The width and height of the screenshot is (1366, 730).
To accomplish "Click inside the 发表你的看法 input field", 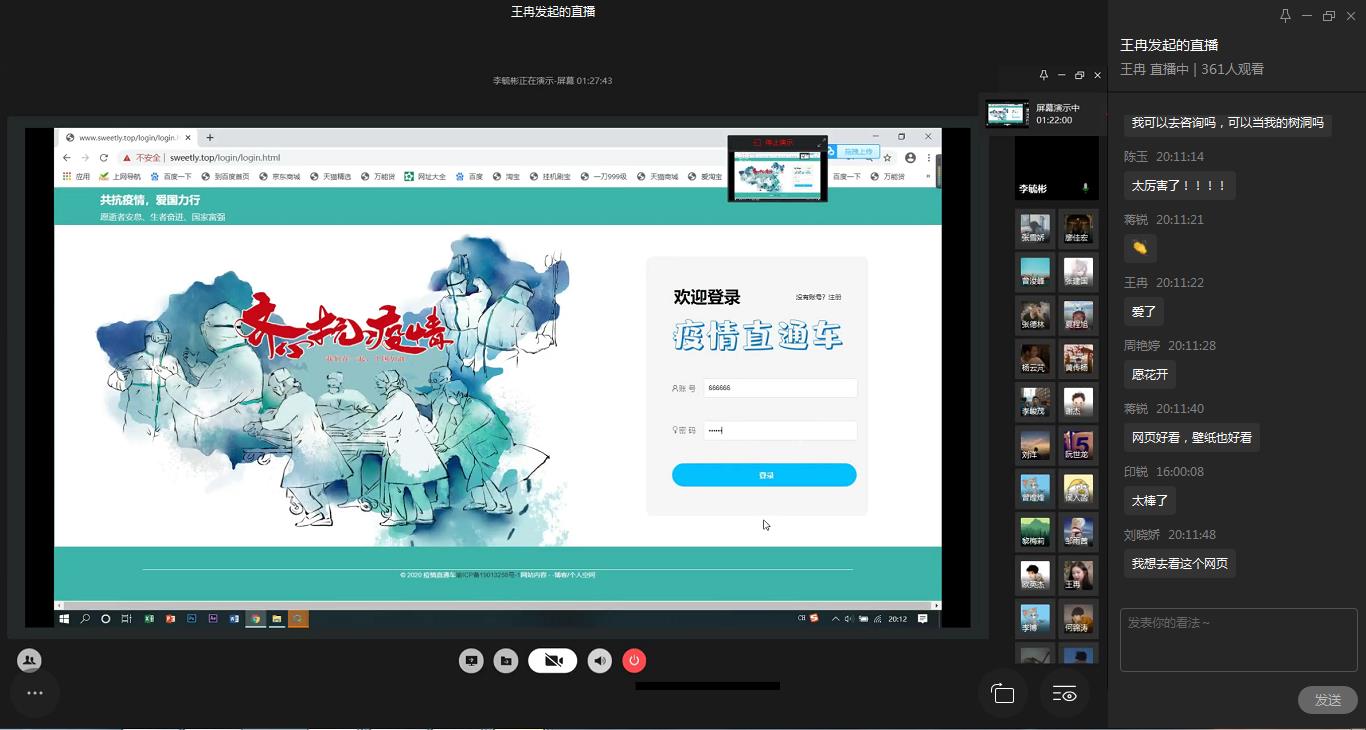I will point(1238,640).
